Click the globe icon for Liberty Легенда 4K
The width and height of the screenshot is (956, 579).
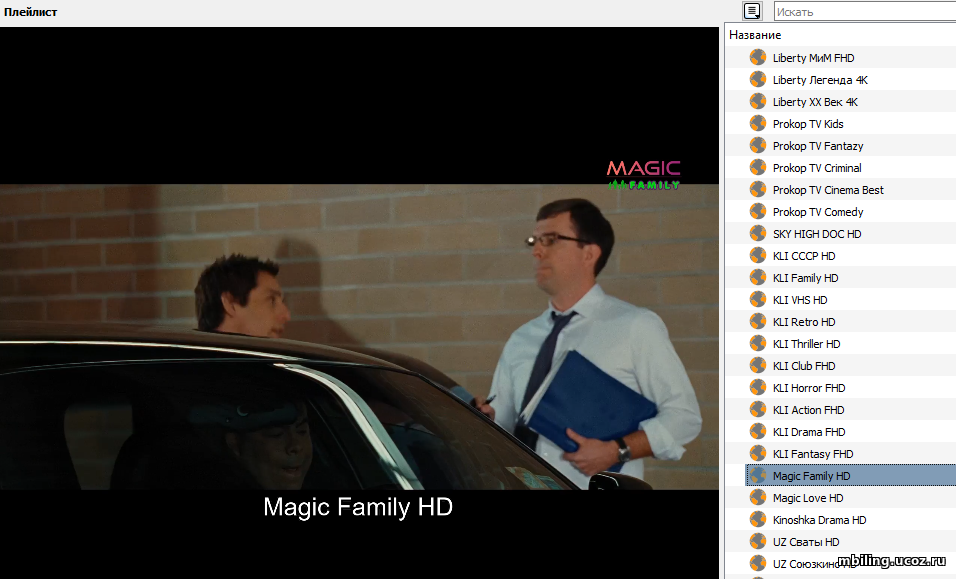point(758,79)
